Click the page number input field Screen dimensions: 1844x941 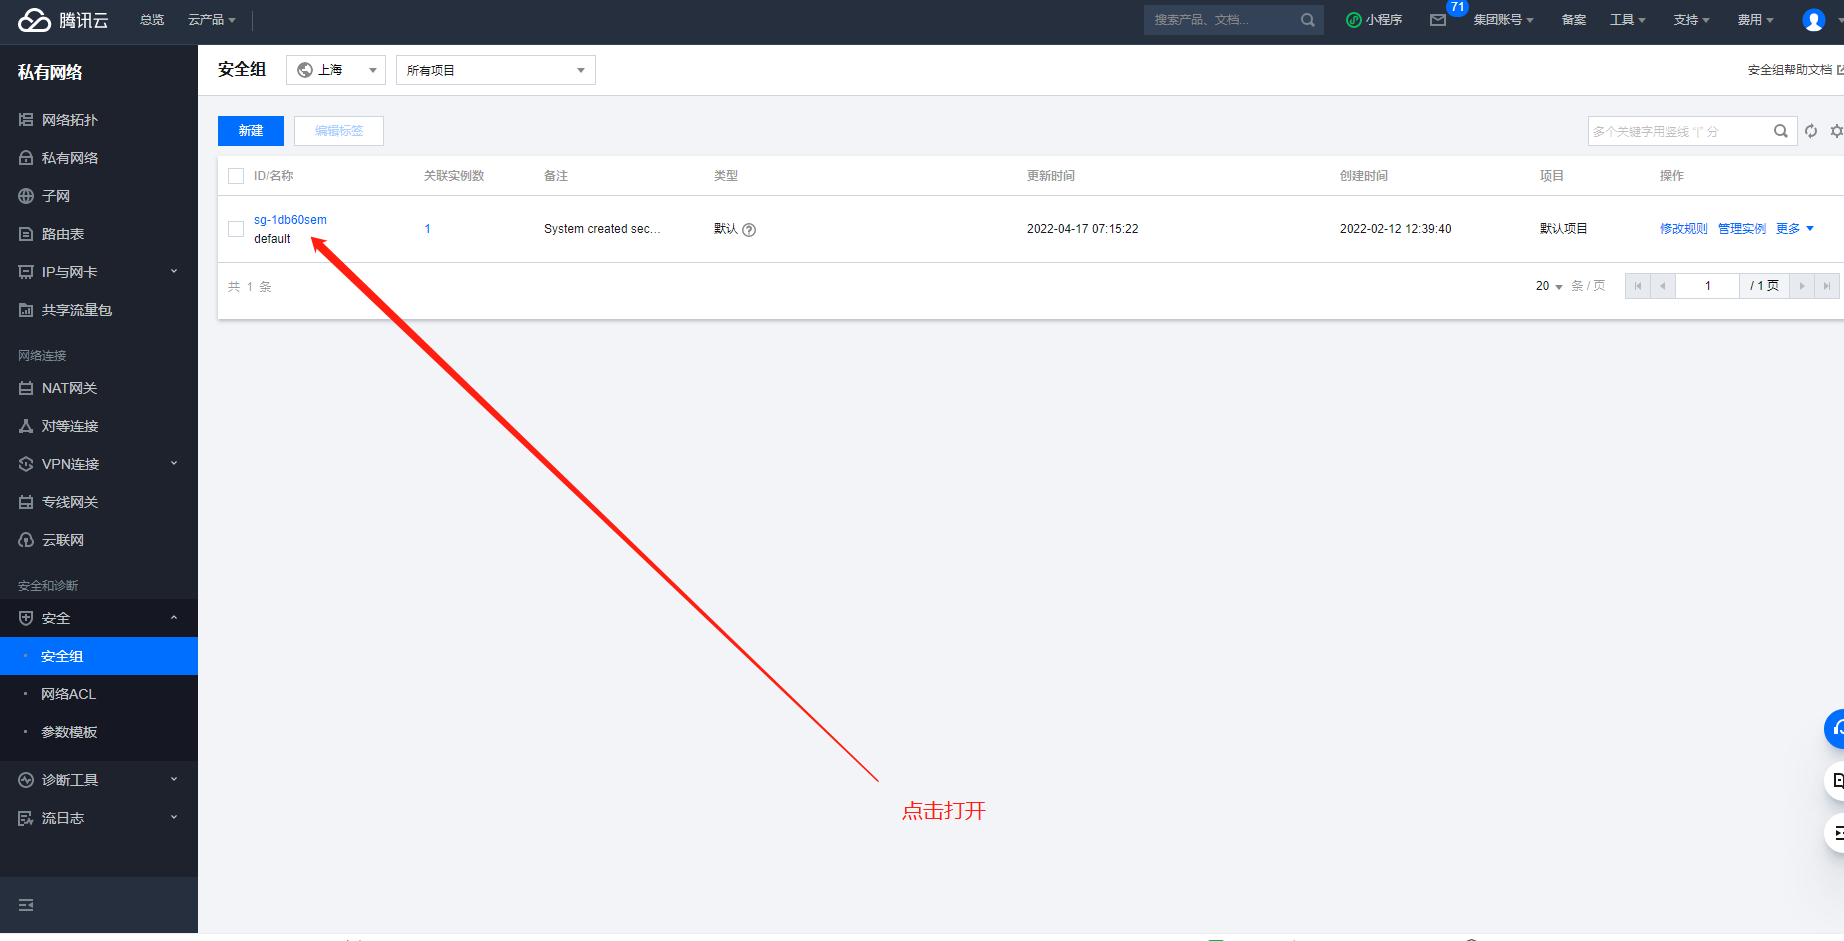tap(1707, 286)
